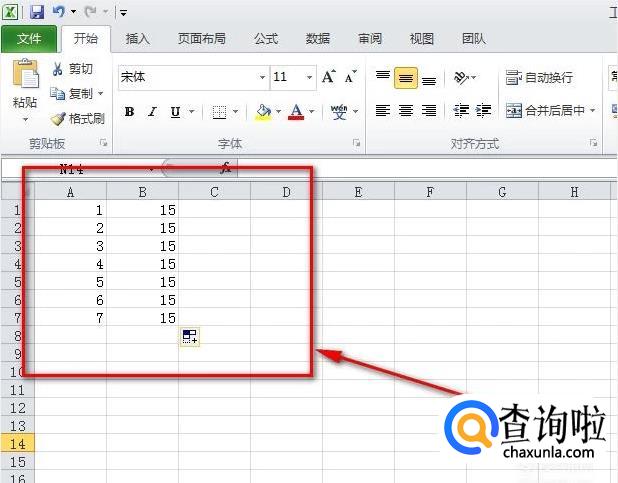
Task: Select cell B7 containing 15
Action: [x=142, y=318]
